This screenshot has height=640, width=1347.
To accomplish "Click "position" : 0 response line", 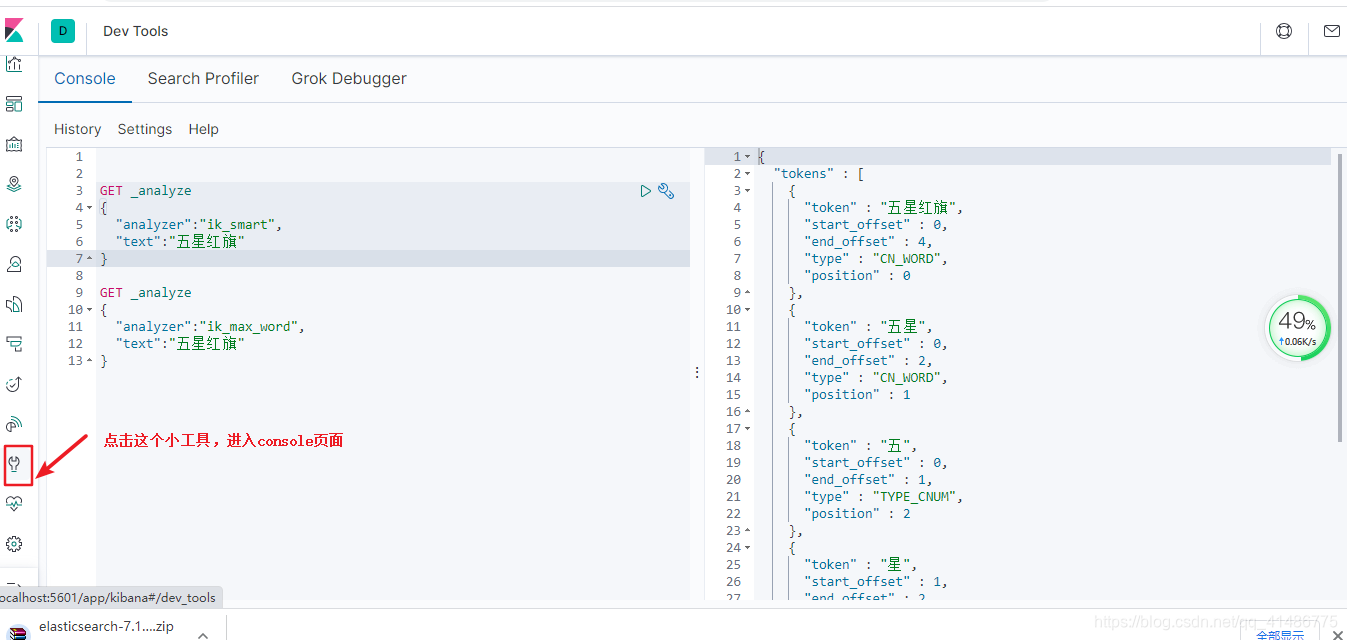I will [857, 276].
